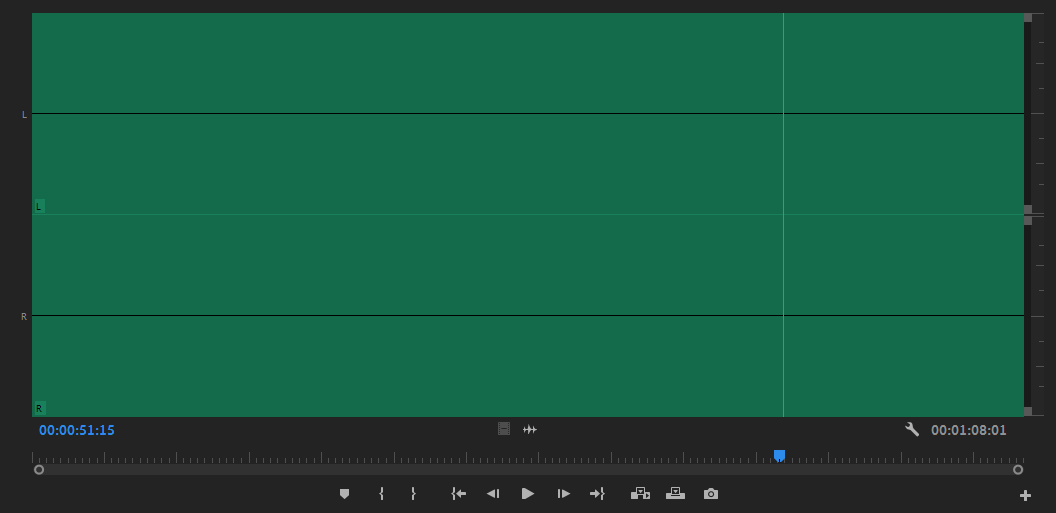
Task: Click the blue playhead marker on ruler
Action: click(779, 455)
